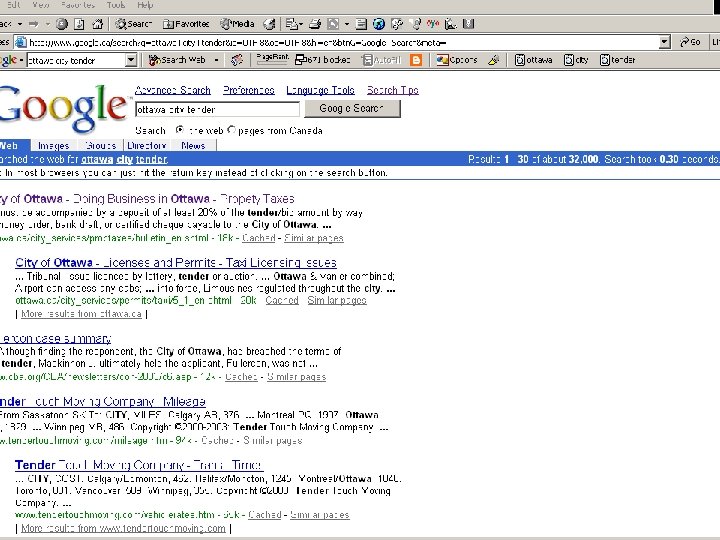The image size is (720, 540).
Task: Find the word 'city' via toolbar button
Action: click(576, 60)
